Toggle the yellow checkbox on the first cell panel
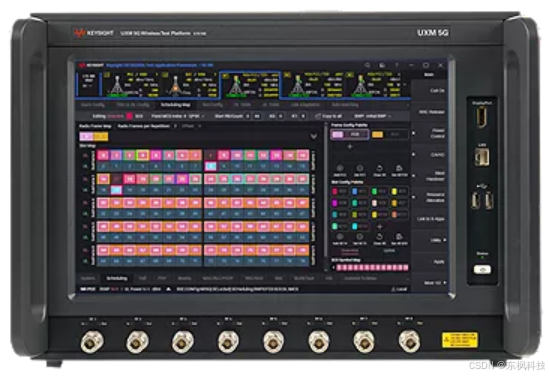The width and height of the screenshot is (549, 377). (x=107, y=75)
